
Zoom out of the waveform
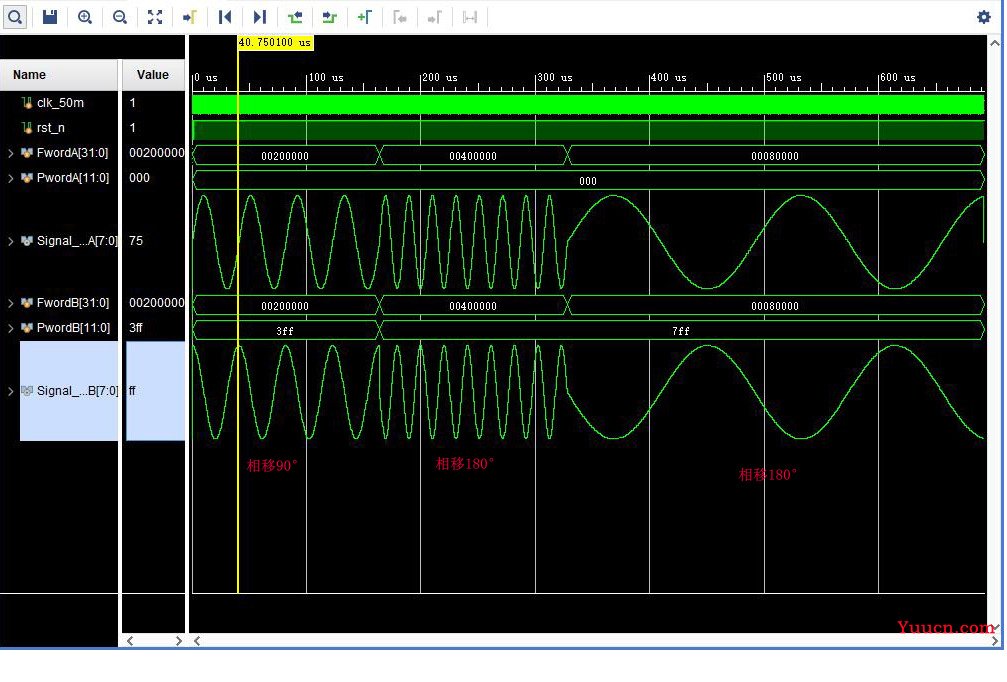tap(119, 17)
